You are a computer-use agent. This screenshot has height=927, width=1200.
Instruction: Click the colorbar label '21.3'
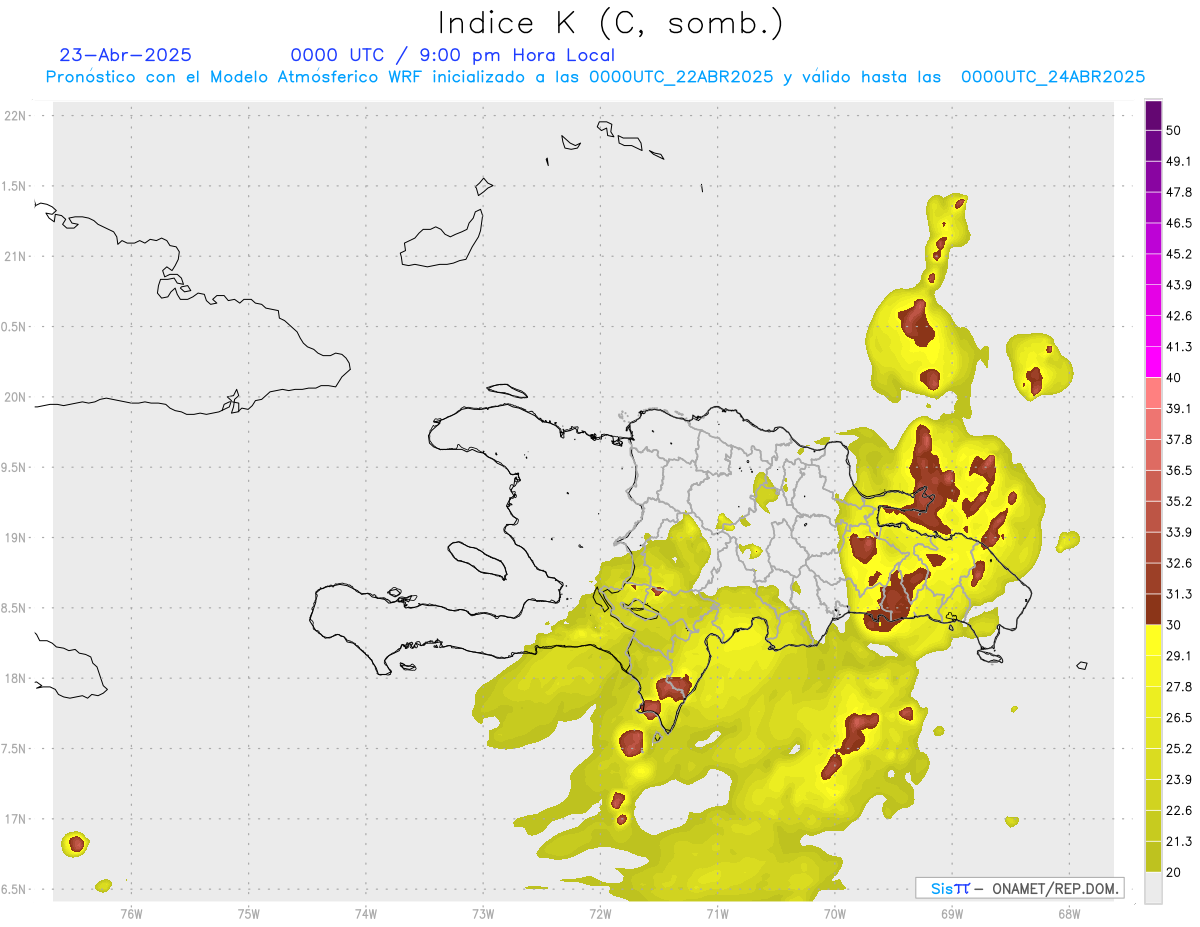(x=1179, y=841)
